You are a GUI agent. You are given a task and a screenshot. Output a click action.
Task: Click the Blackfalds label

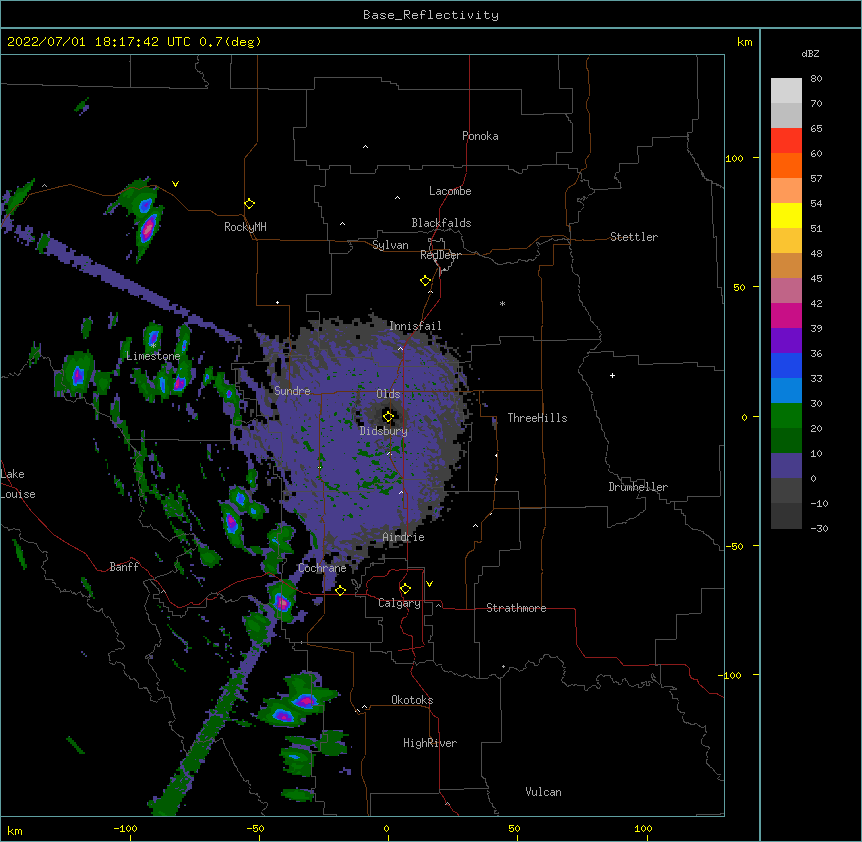tap(441, 223)
